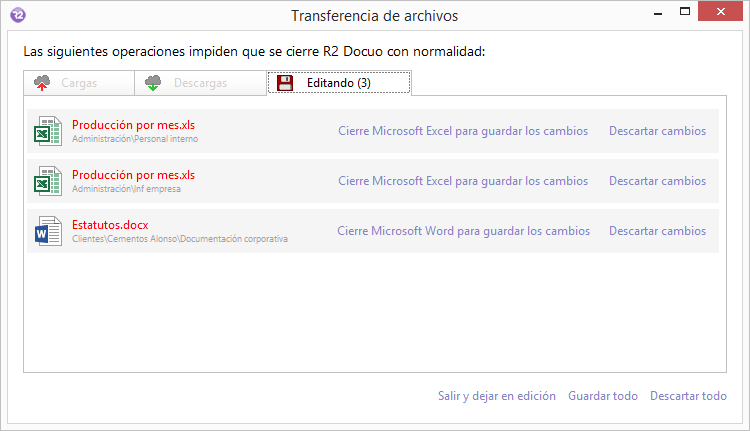
Task: Close the Transferencia de archivos window
Action: point(720,11)
